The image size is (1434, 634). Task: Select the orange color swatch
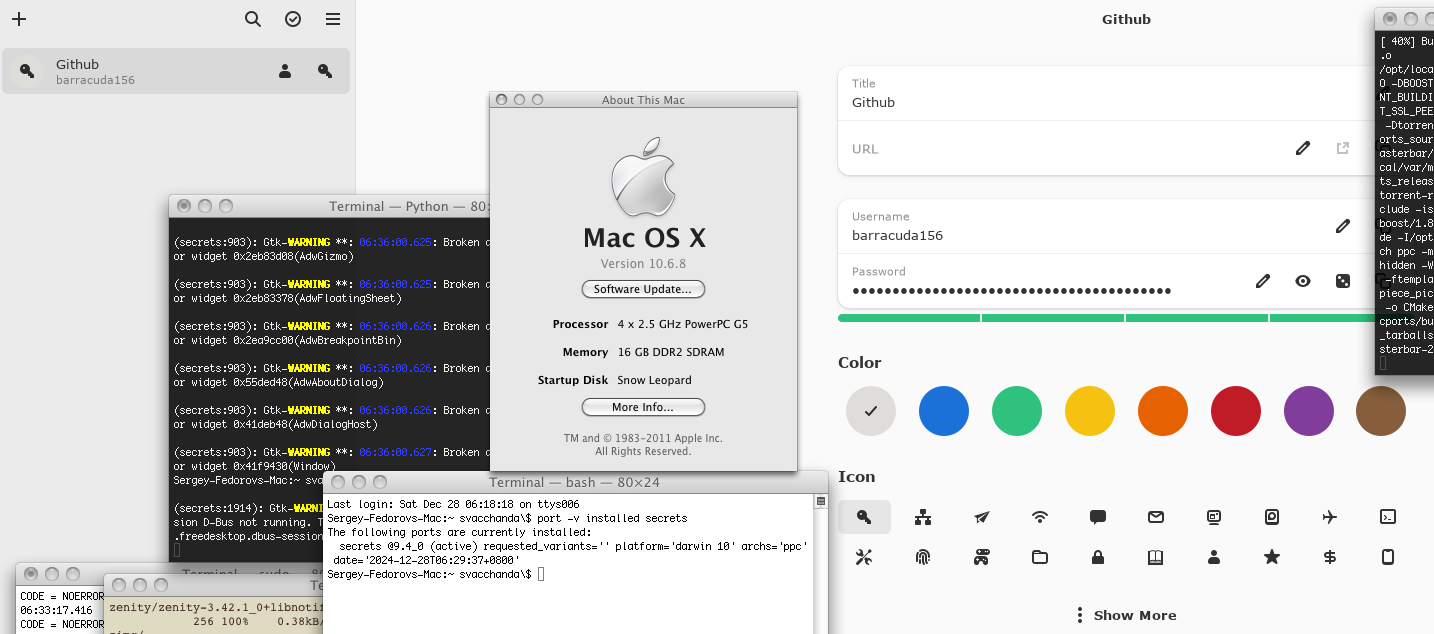tap(1163, 411)
